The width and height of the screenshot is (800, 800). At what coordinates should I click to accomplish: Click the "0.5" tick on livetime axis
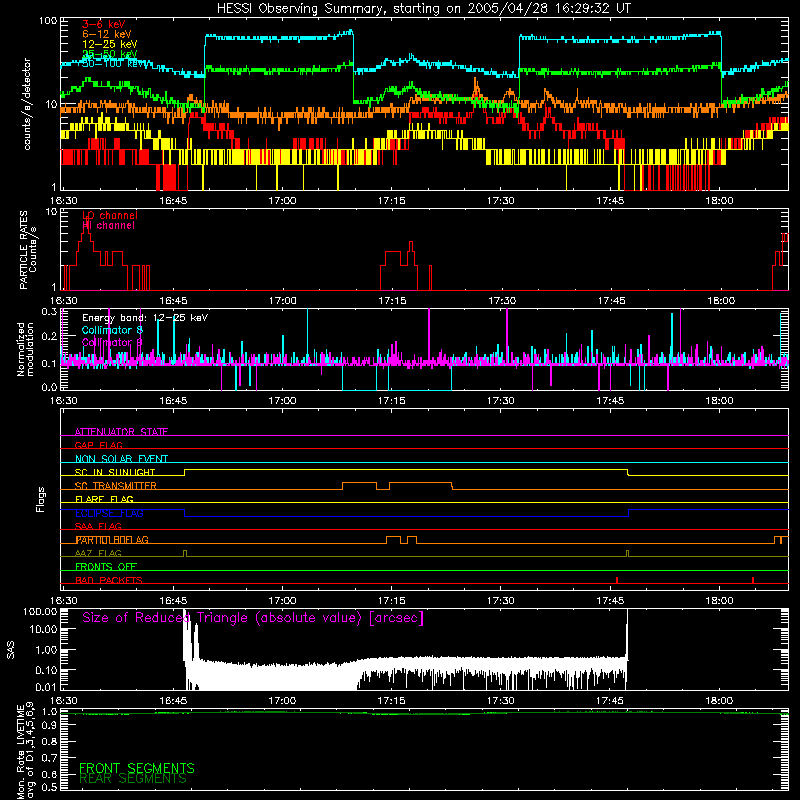point(49,787)
